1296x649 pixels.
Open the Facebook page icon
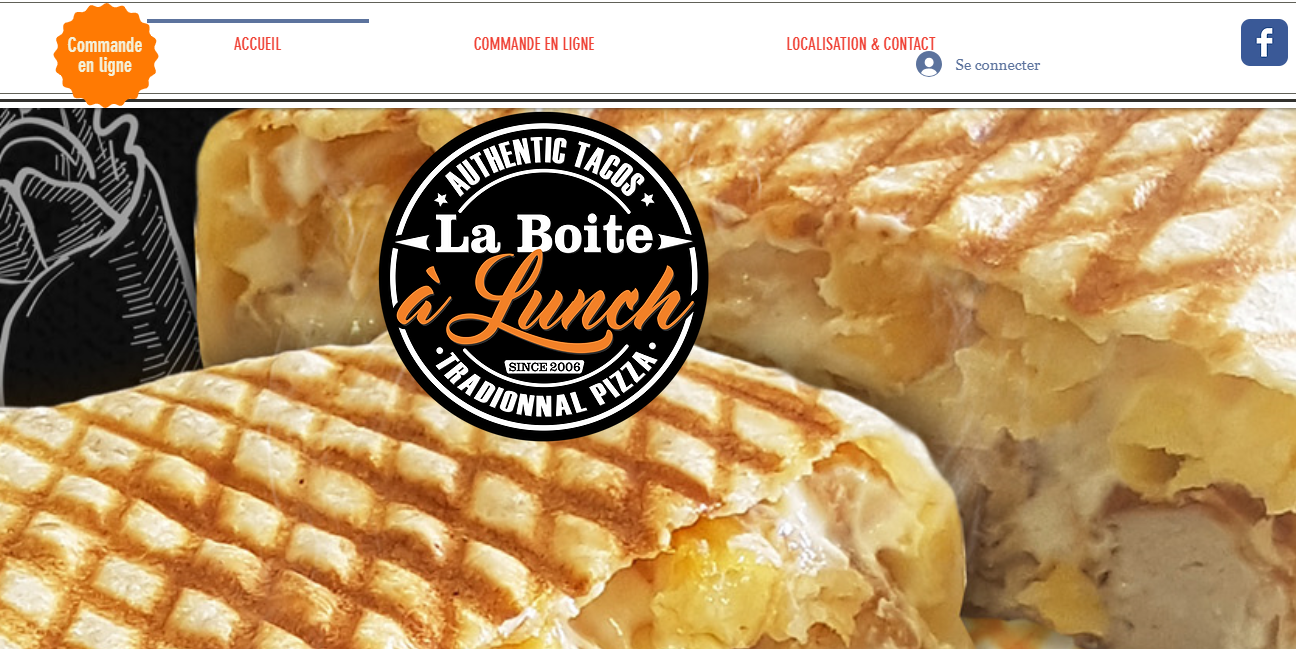click(1264, 42)
